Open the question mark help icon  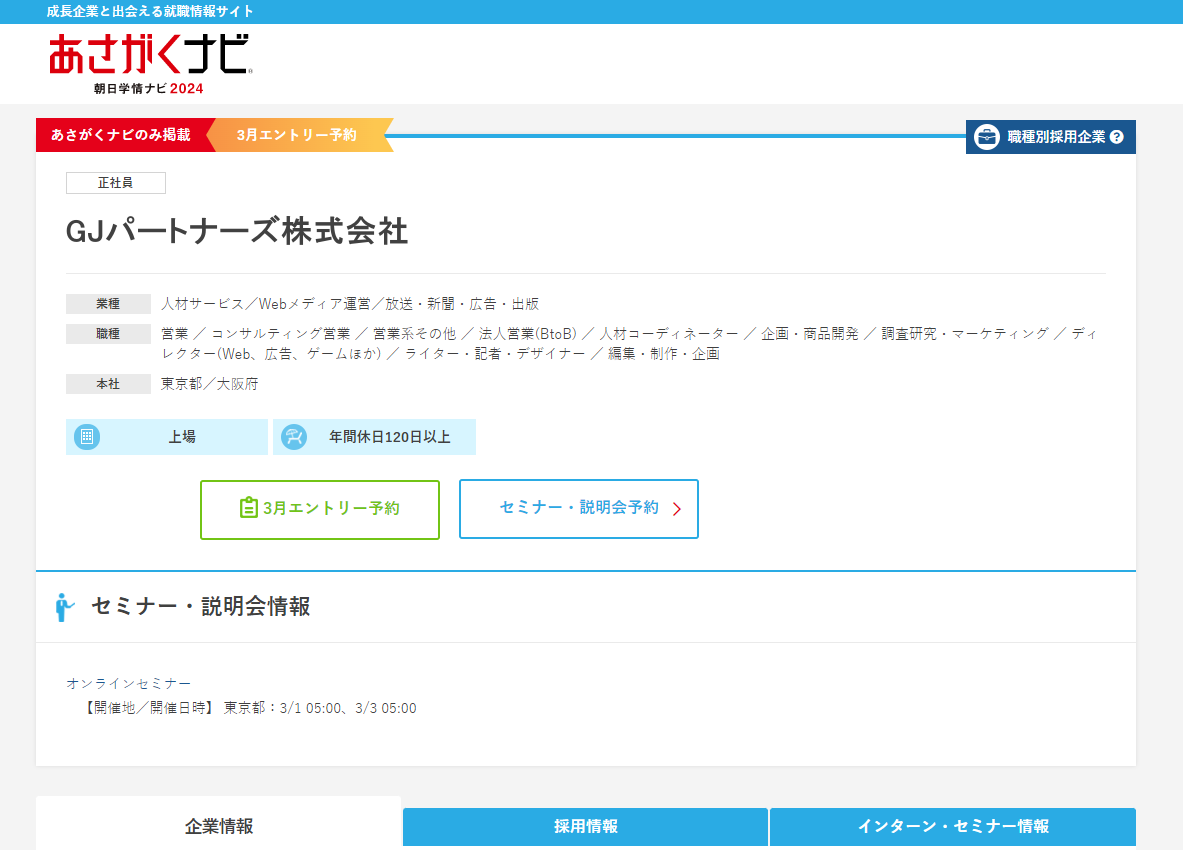click(x=1117, y=137)
